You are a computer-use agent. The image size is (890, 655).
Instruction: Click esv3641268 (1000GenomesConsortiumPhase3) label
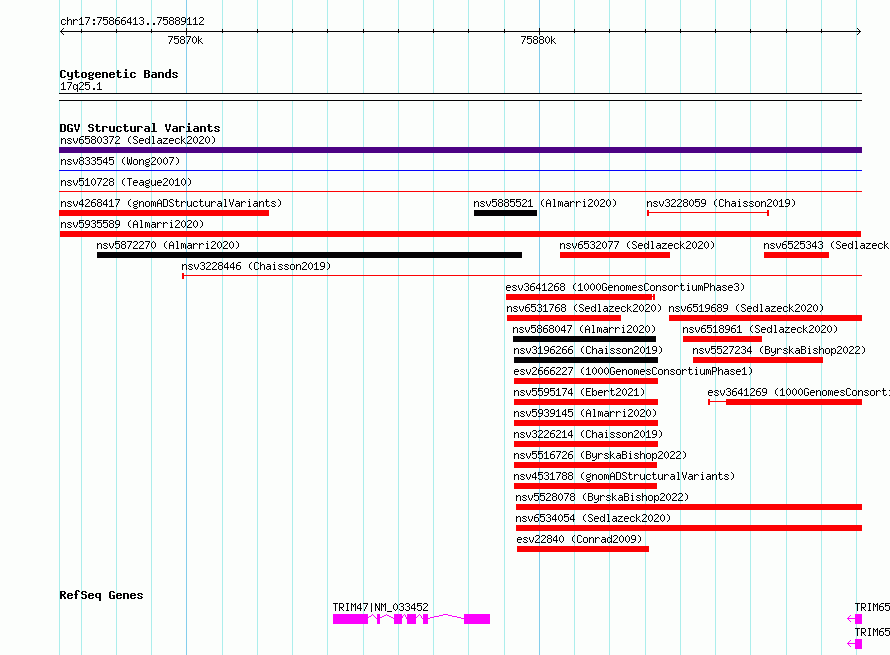click(x=625, y=287)
